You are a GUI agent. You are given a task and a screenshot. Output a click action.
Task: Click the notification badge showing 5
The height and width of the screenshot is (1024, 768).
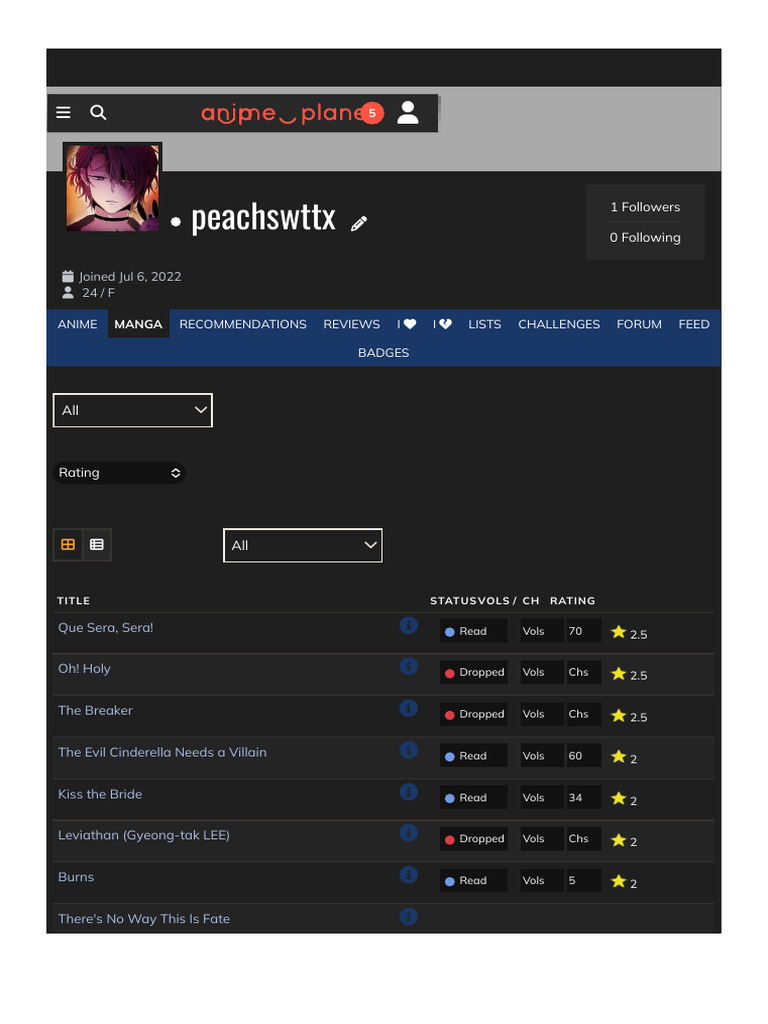click(372, 113)
